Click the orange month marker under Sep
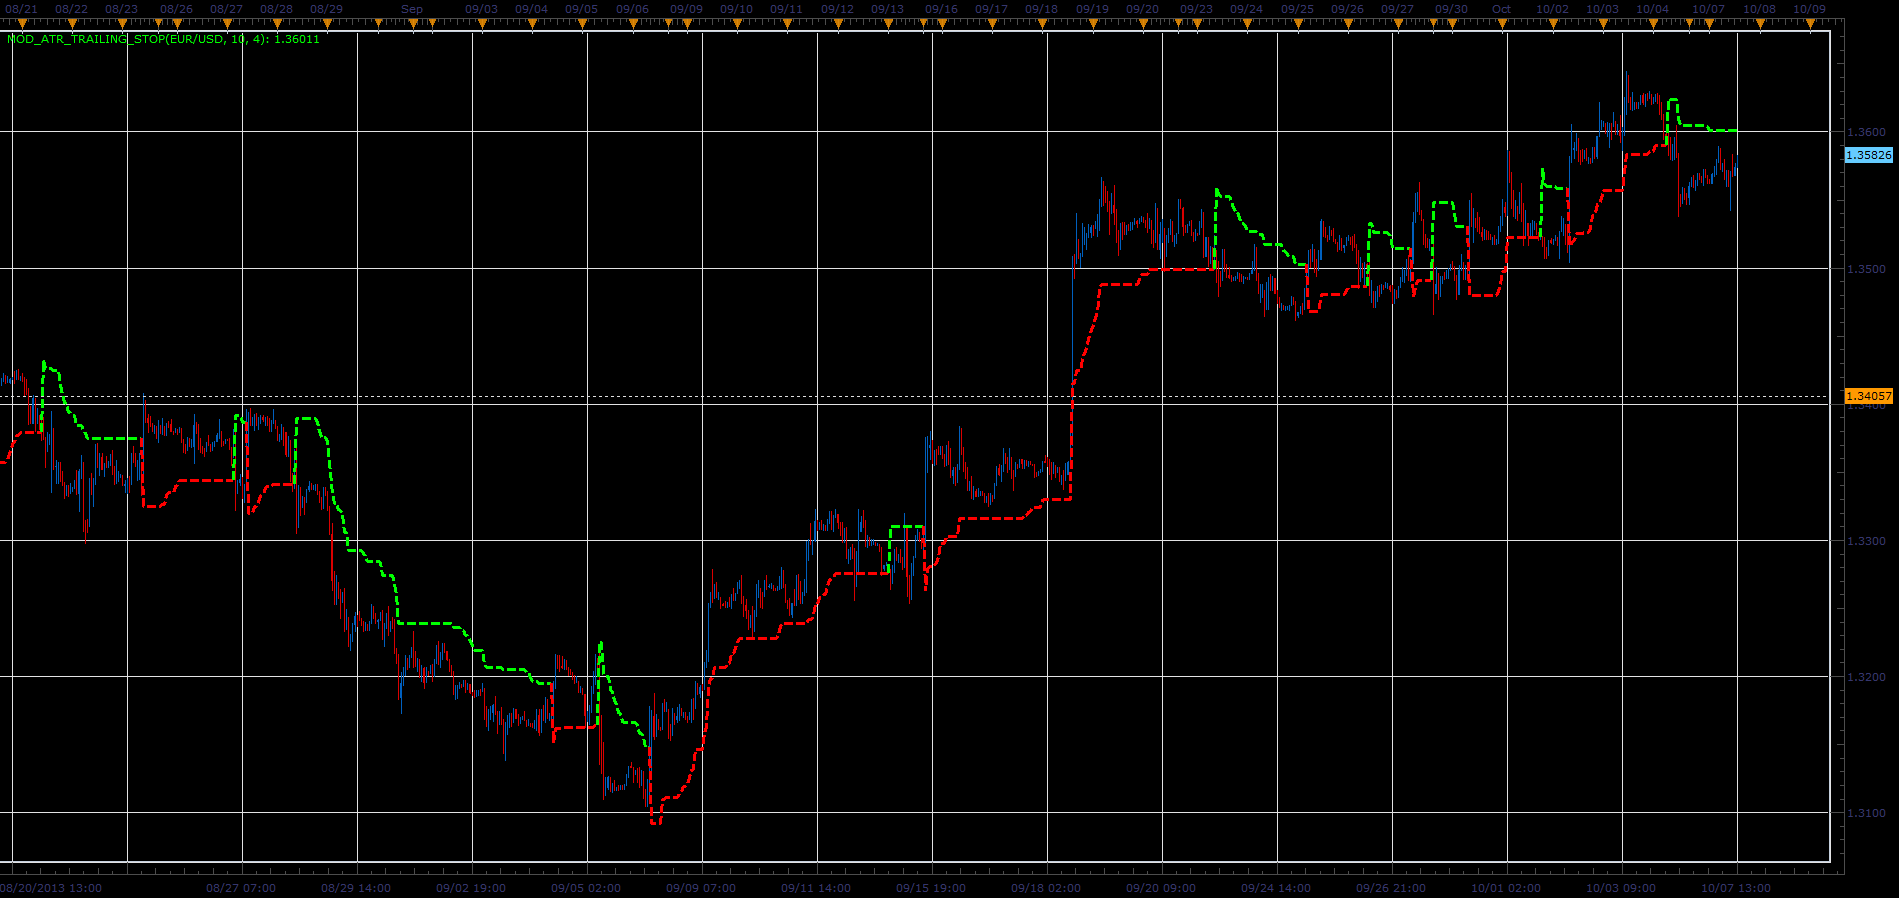 (x=412, y=23)
